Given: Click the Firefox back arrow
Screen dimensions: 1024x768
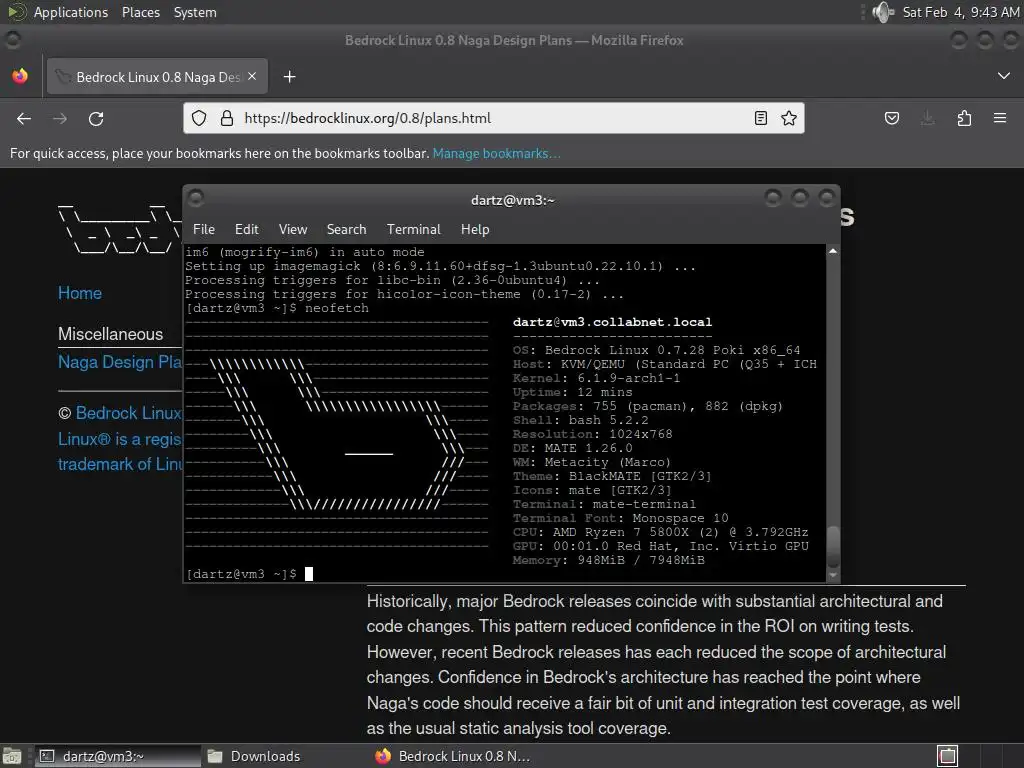Looking at the screenshot, I should click(x=24, y=118).
